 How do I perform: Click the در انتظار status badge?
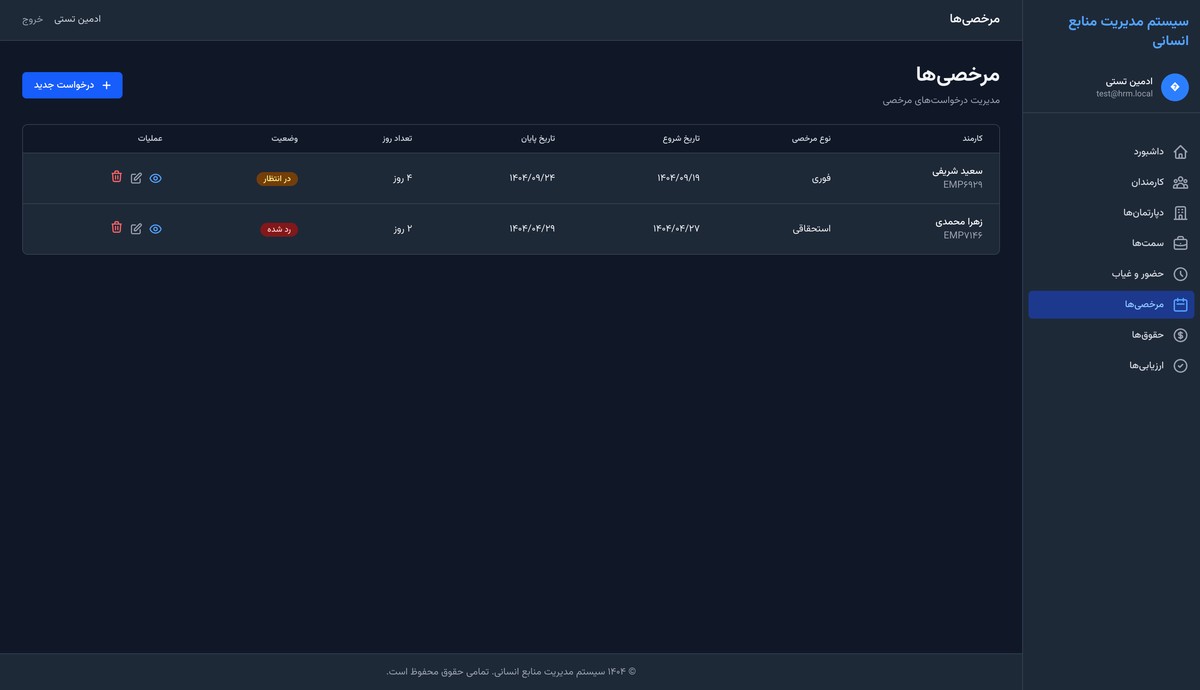click(x=277, y=179)
